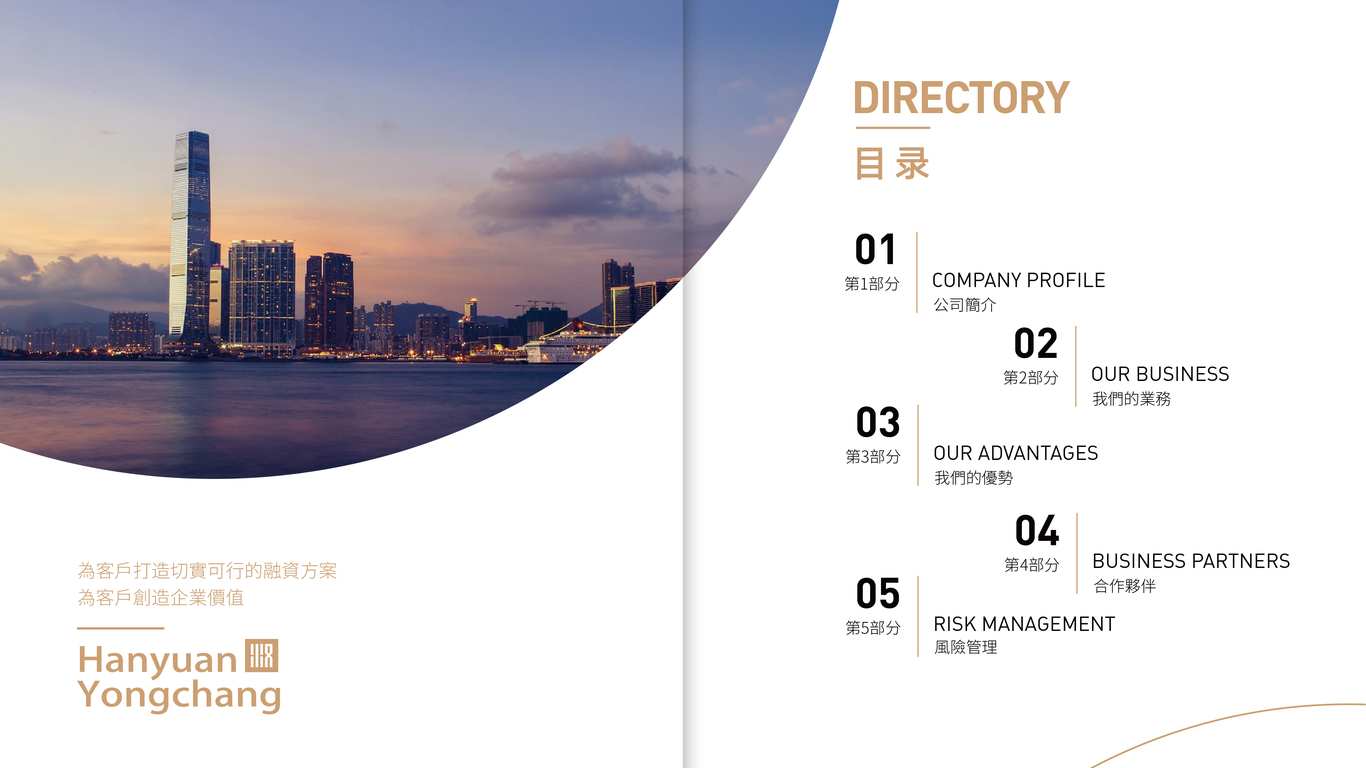Screen dimensions: 1366x768
Task: Click the Yongchang brand name text
Action: (x=179, y=697)
